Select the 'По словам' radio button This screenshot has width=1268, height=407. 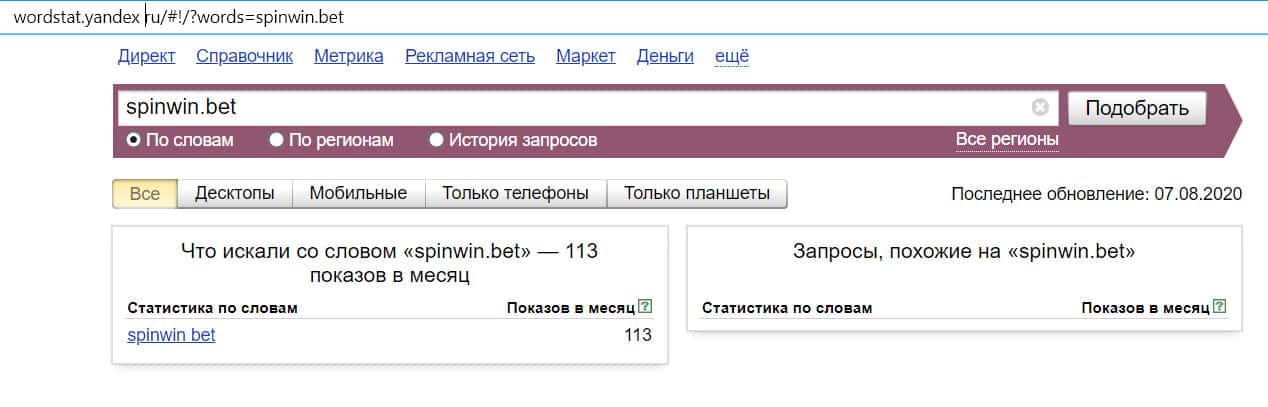pyautogui.click(x=133, y=140)
